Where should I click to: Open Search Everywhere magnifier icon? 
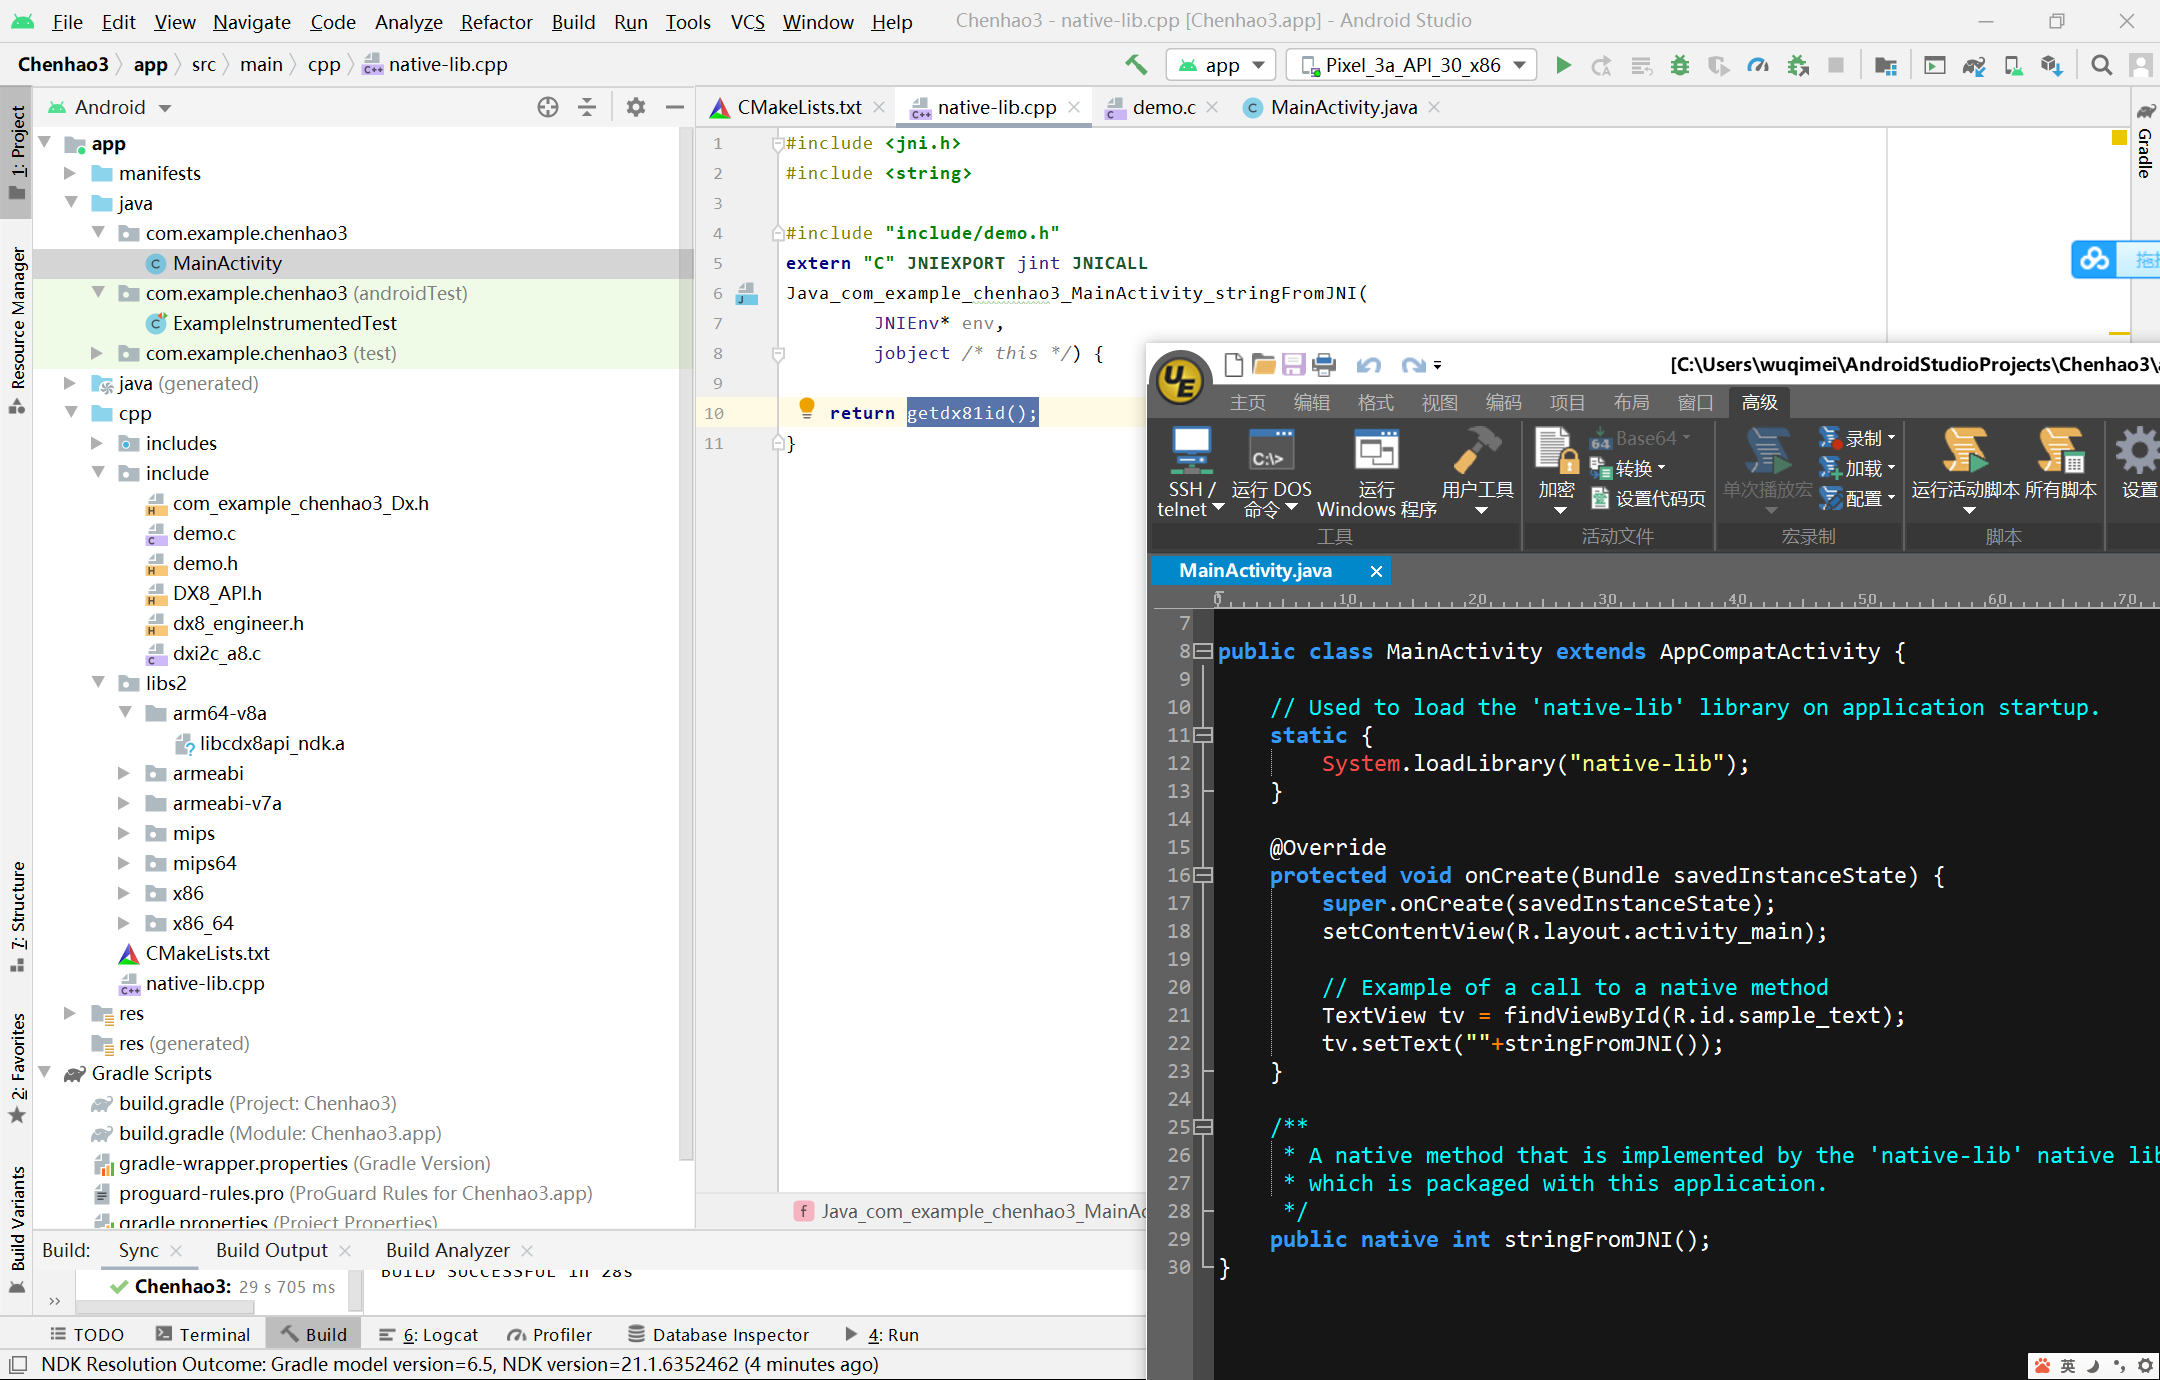[x=2101, y=64]
